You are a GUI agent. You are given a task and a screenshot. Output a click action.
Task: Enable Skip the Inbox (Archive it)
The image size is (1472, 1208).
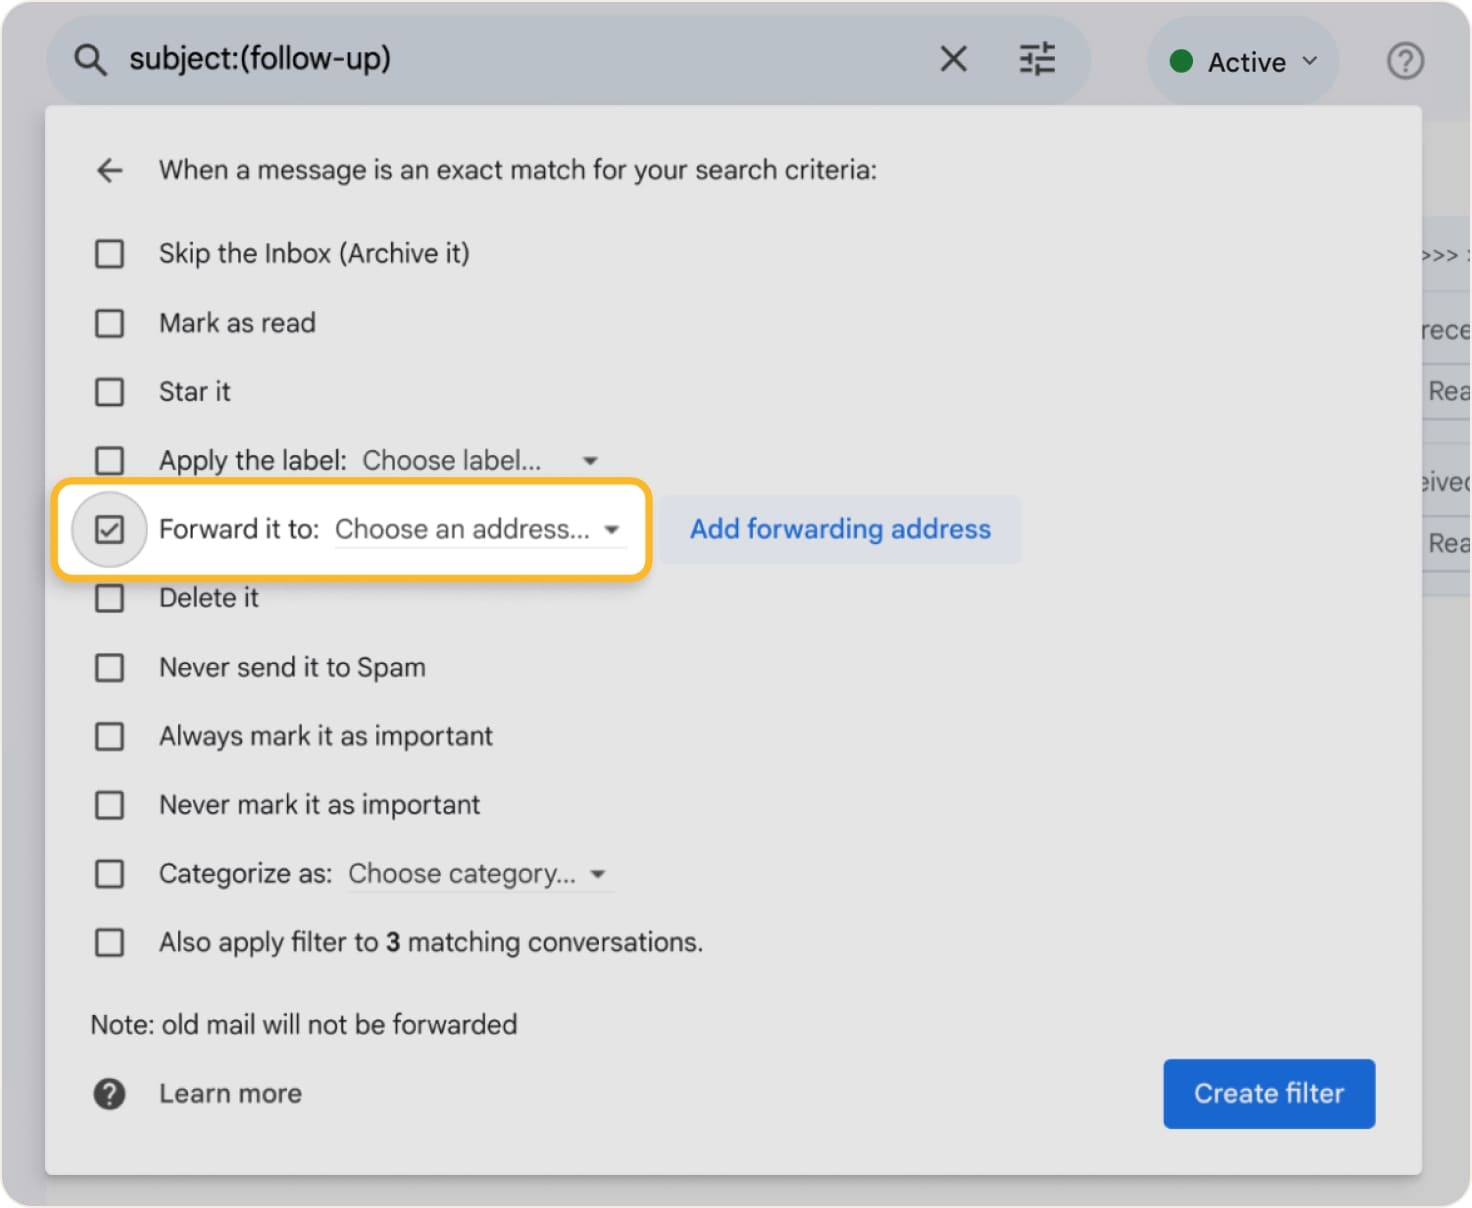tap(109, 253)
